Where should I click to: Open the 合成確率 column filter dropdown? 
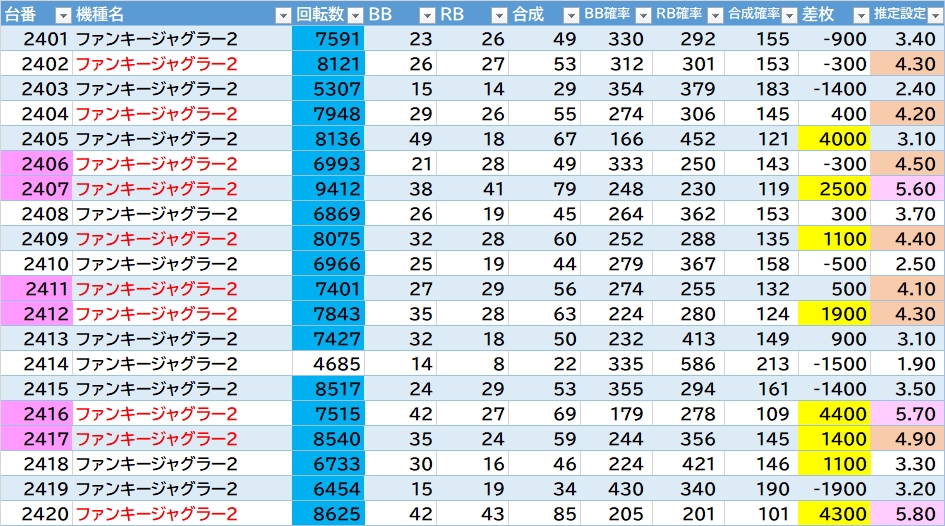(788, 16)
